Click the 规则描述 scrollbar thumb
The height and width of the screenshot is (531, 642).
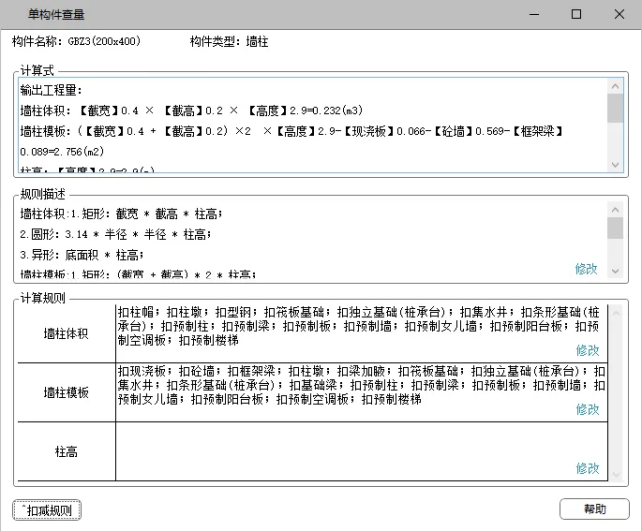(615, 227)
